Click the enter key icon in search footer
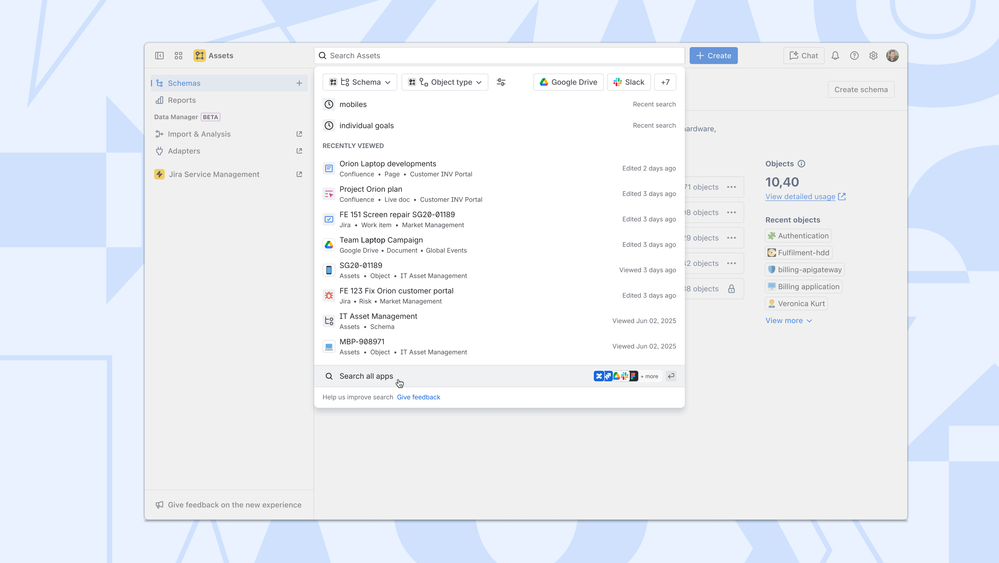This screenshot has height=563, width=999. (x=671, y=376)
